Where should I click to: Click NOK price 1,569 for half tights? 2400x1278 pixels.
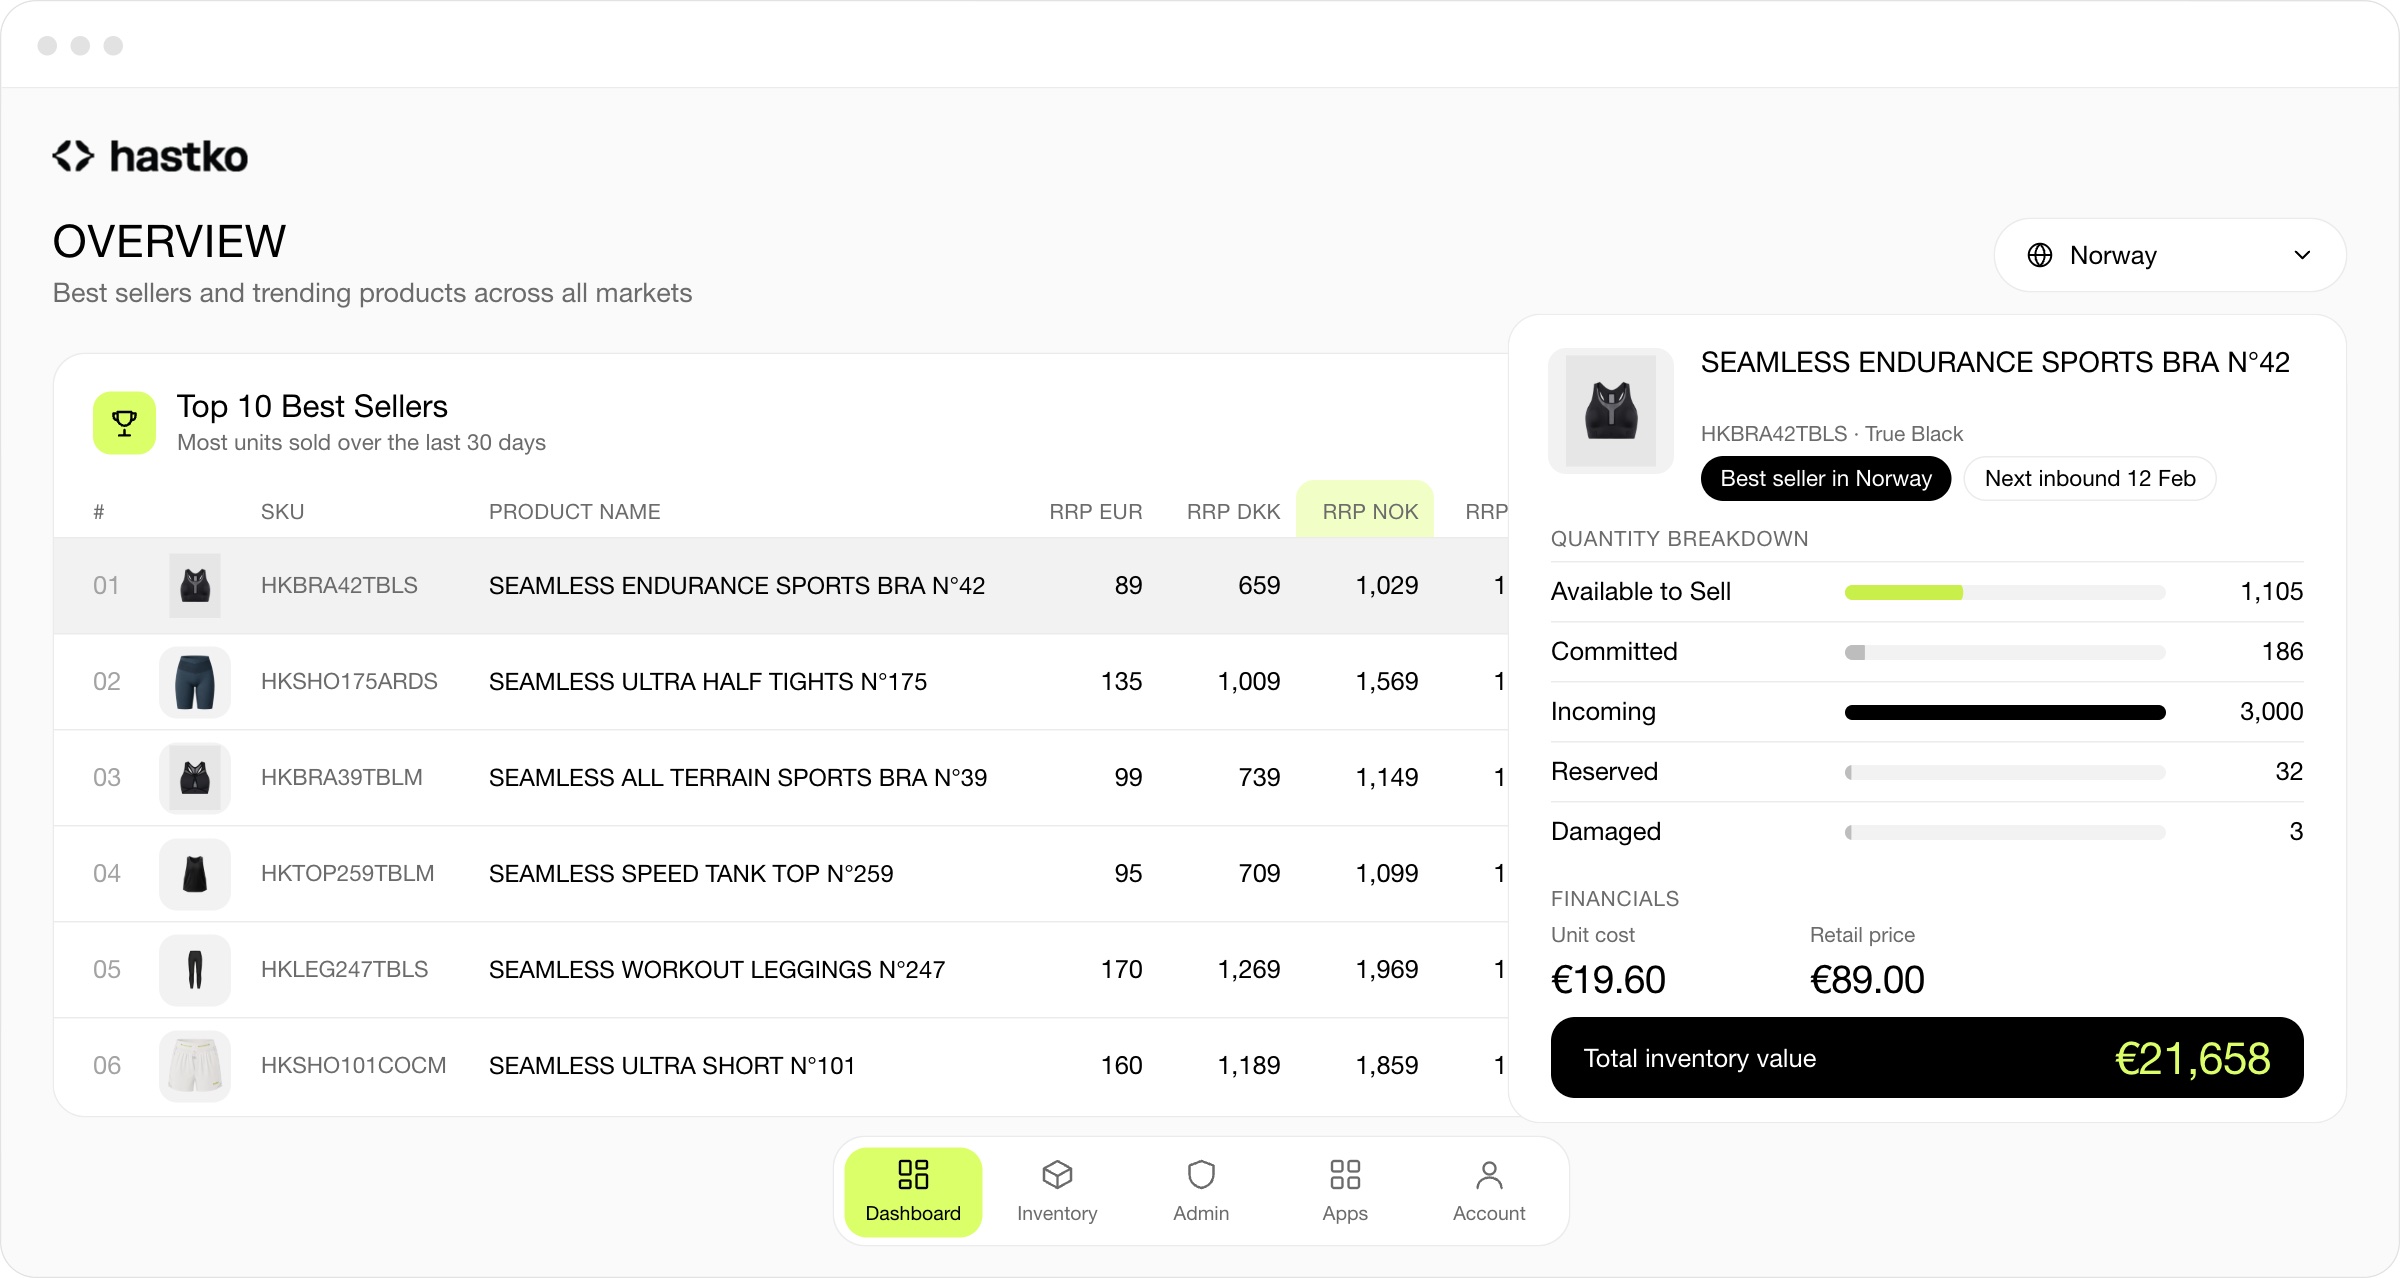tap(1386, 681)
